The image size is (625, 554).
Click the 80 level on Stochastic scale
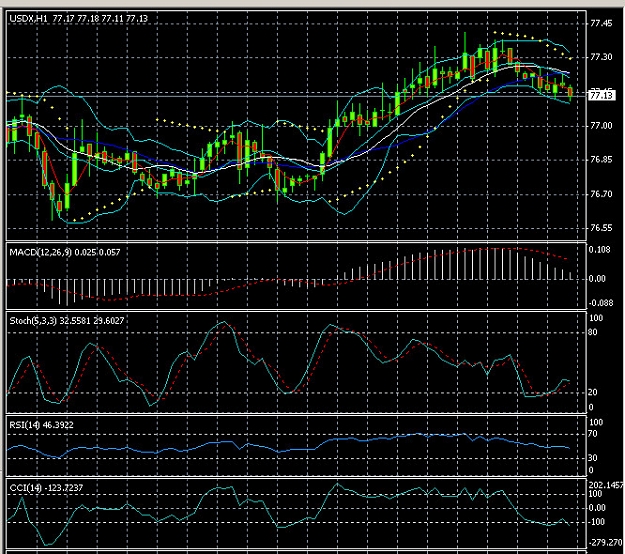click(593, 332)
